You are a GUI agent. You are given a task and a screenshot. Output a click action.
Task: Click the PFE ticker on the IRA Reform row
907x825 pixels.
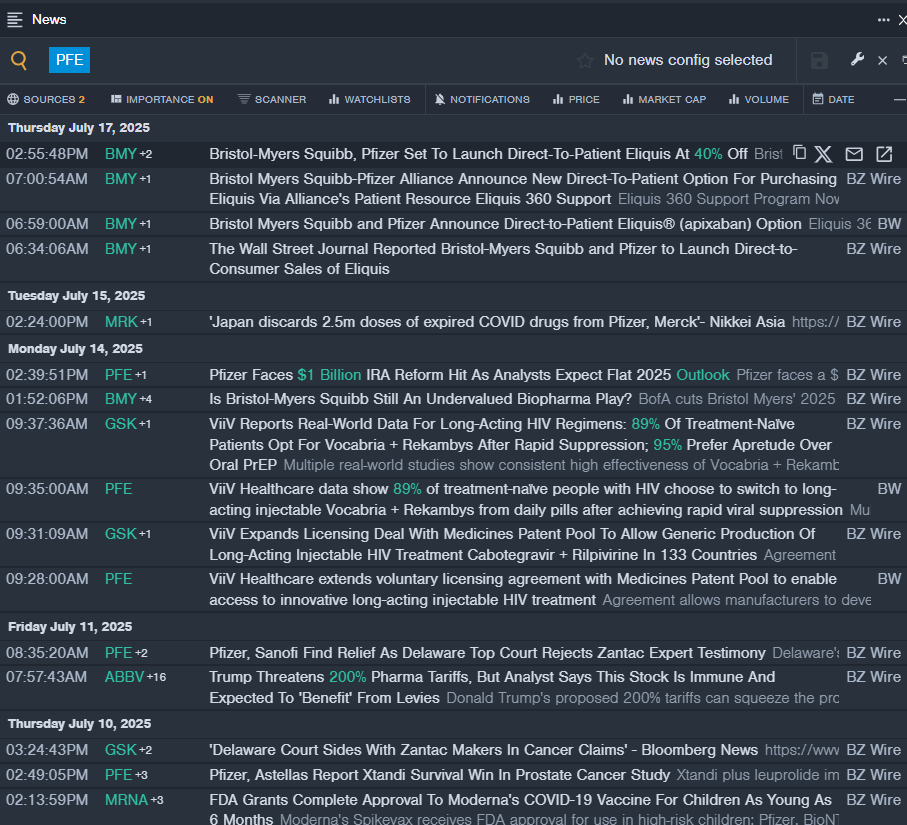[119, 375]
